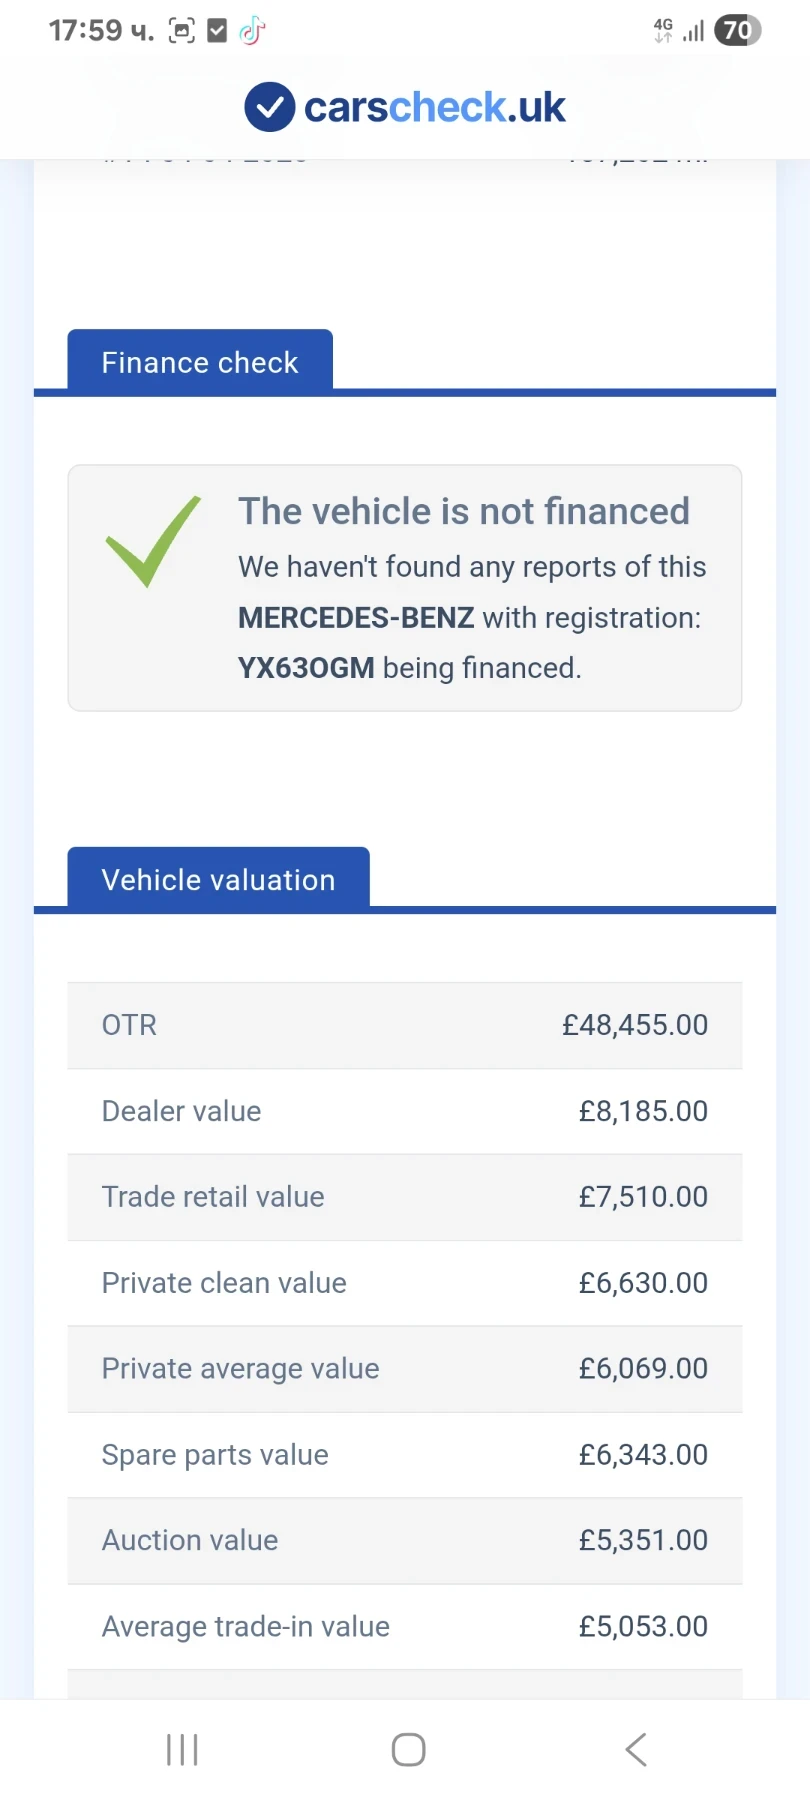Tap the OTR valuation row
The image size is (810, 1800).
pos(404,1025)
